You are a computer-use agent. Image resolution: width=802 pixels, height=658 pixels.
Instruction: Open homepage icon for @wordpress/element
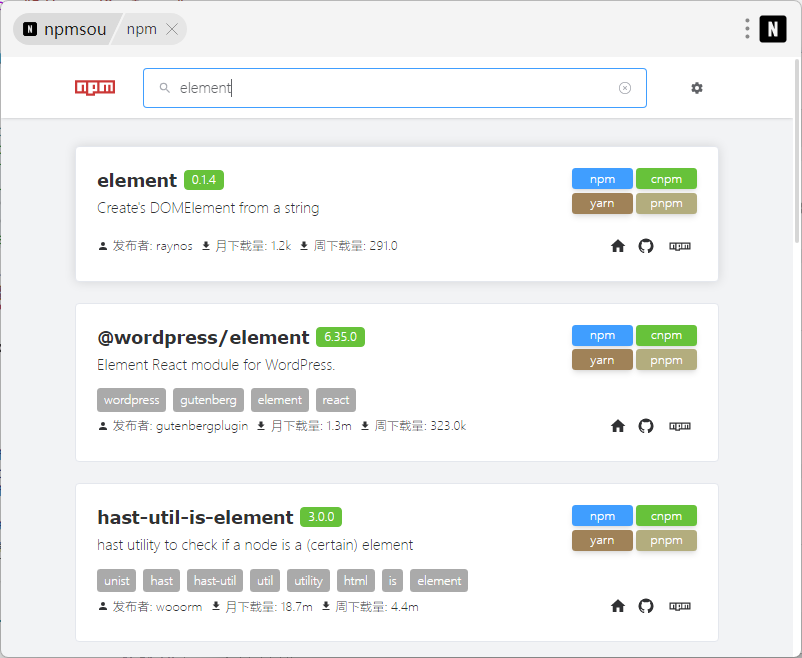tap(618, 426)
